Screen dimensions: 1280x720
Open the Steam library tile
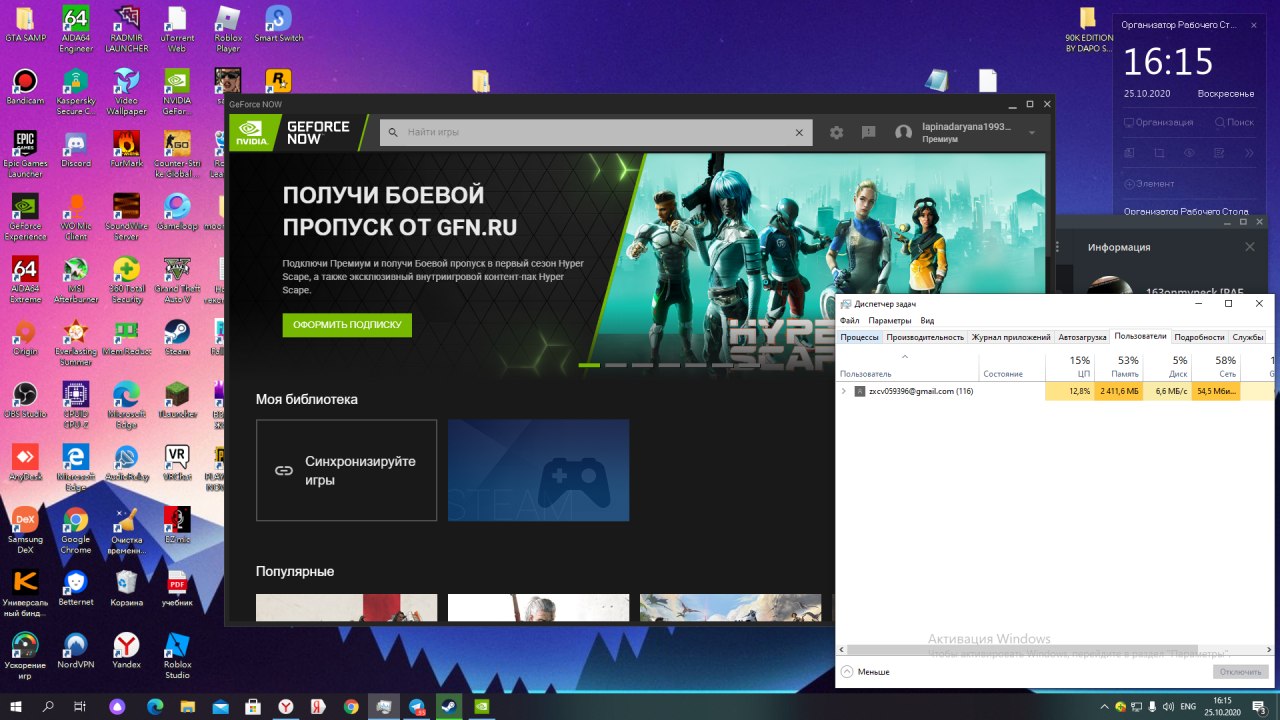tap(538, 470)
